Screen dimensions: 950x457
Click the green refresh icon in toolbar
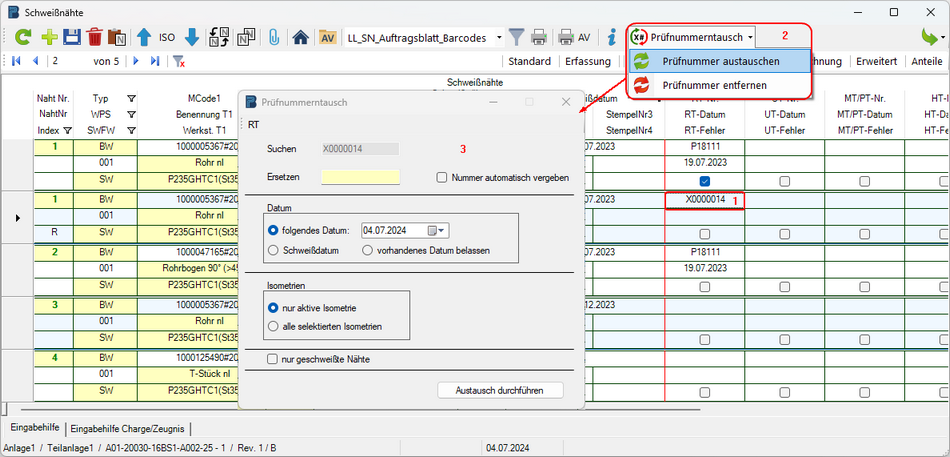22,37
